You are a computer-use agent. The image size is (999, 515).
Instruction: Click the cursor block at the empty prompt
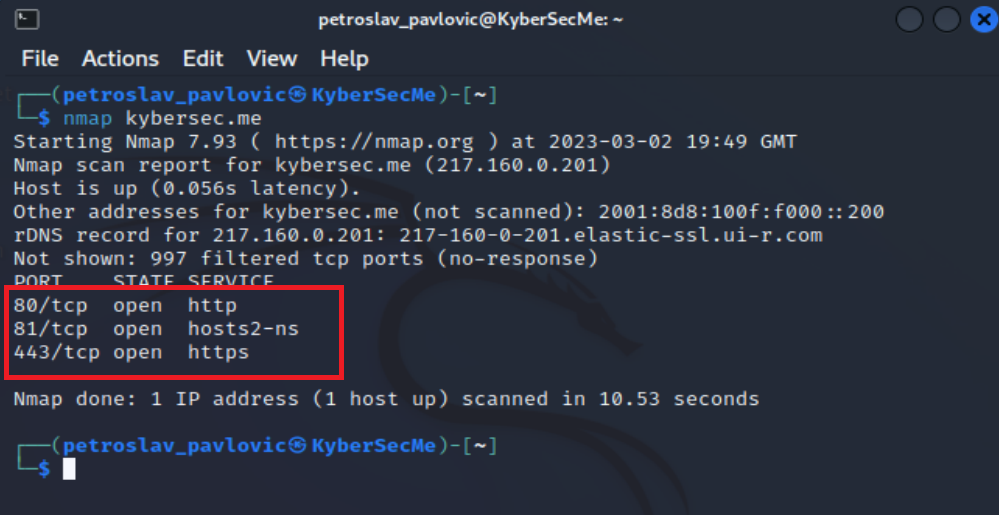coord(69,468)
